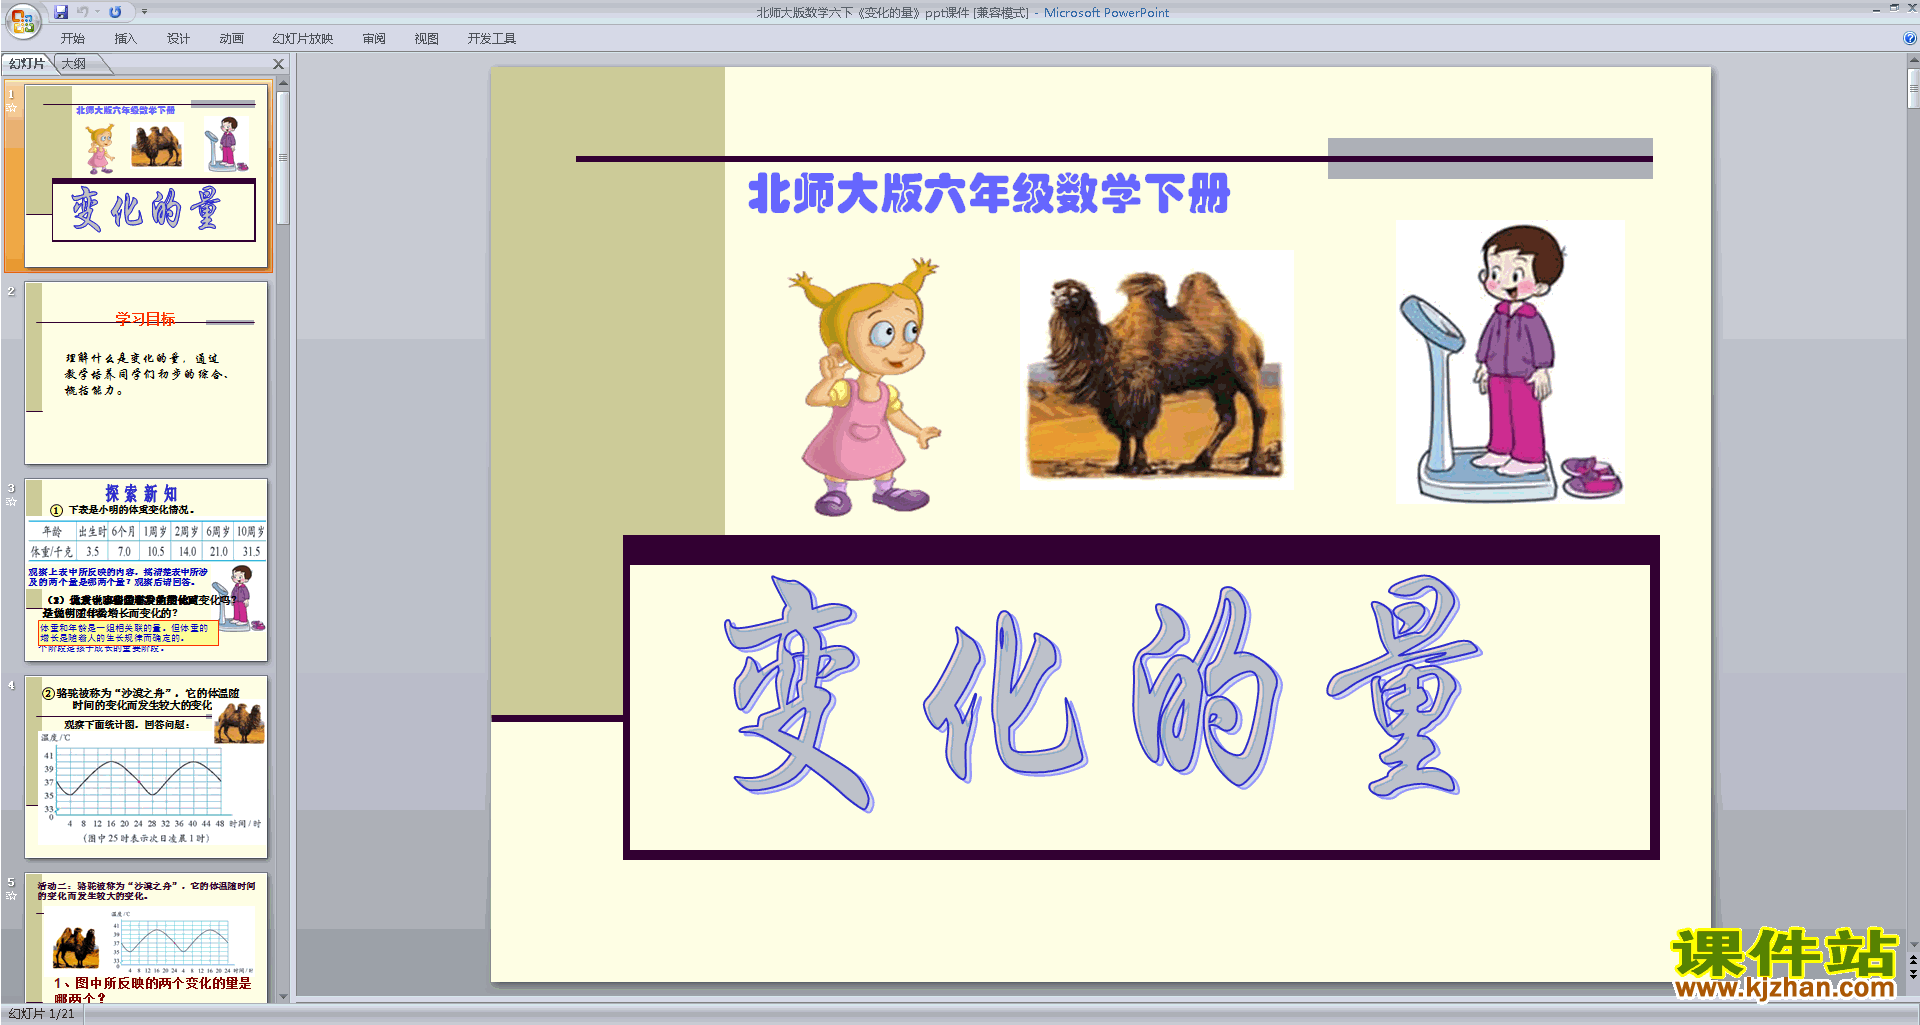Click the animation star icon beside slide 1
The width and height of the screenshot is (1920, 1025).
click(x=11, y=108)
